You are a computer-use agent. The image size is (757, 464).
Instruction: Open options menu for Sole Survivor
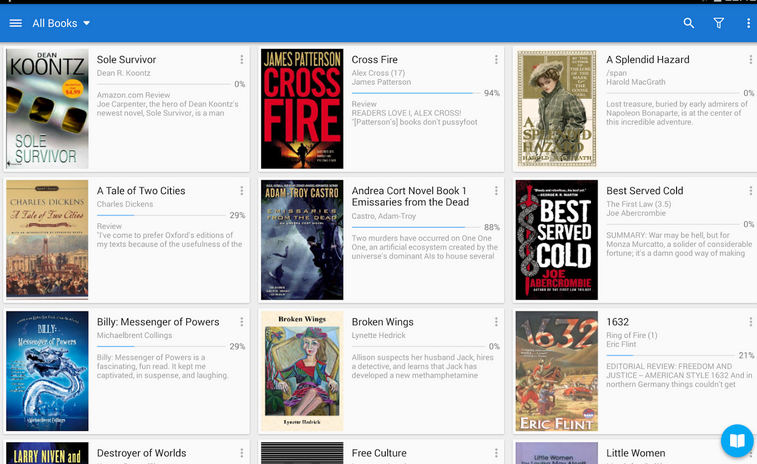242,59
